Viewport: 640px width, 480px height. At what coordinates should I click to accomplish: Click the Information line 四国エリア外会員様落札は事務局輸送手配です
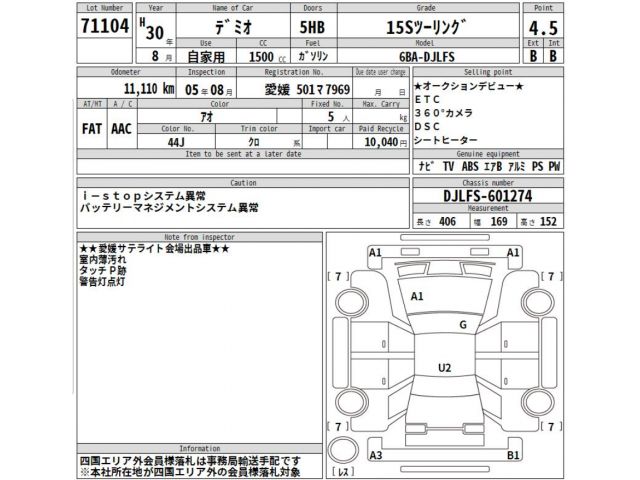(x=190, y=462)
